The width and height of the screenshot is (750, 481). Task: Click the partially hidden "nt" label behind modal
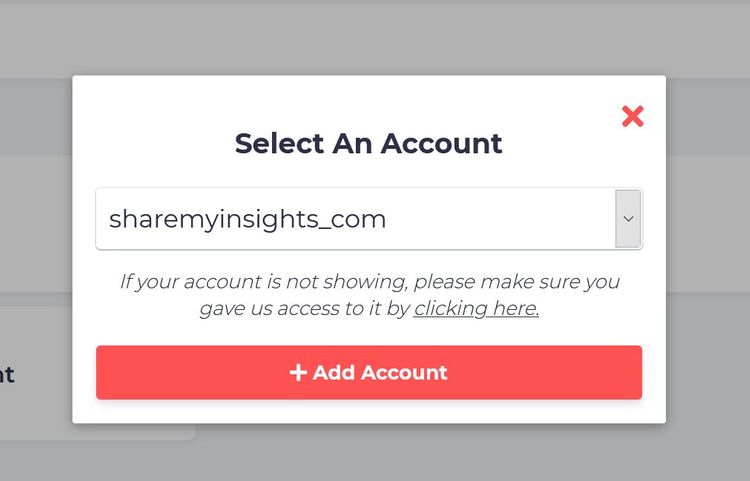[x=7, y=375]
